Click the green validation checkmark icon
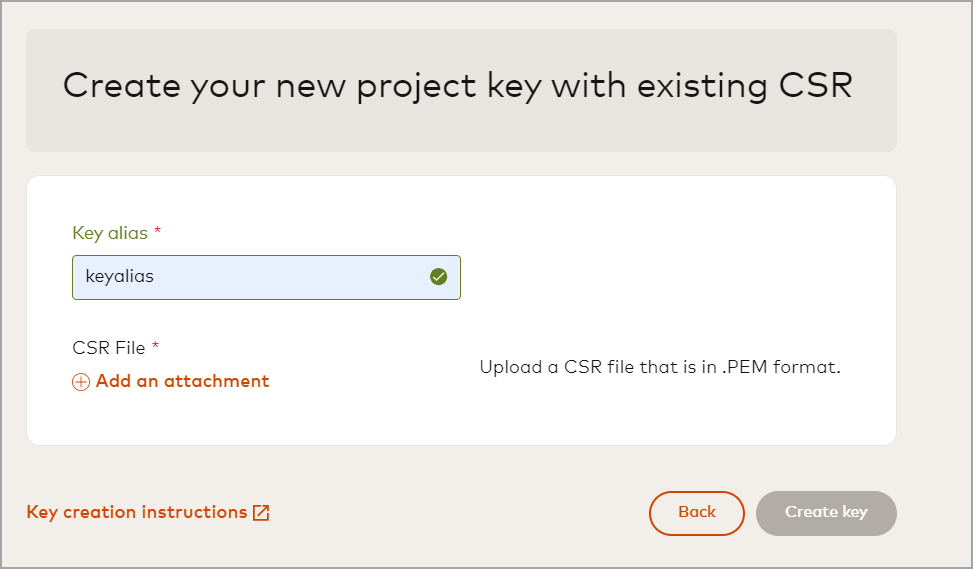The width and height of the screenshot is (973, 569). coord(438,277)
